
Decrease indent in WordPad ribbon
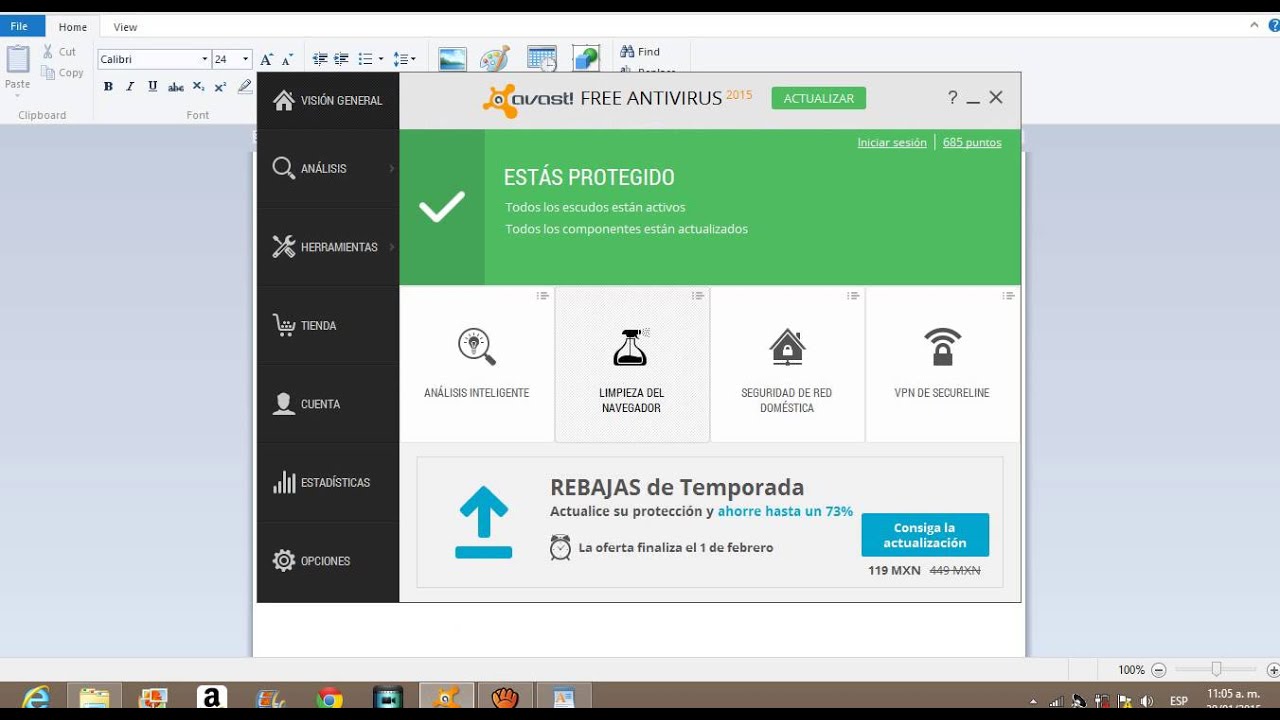[320, 59]
